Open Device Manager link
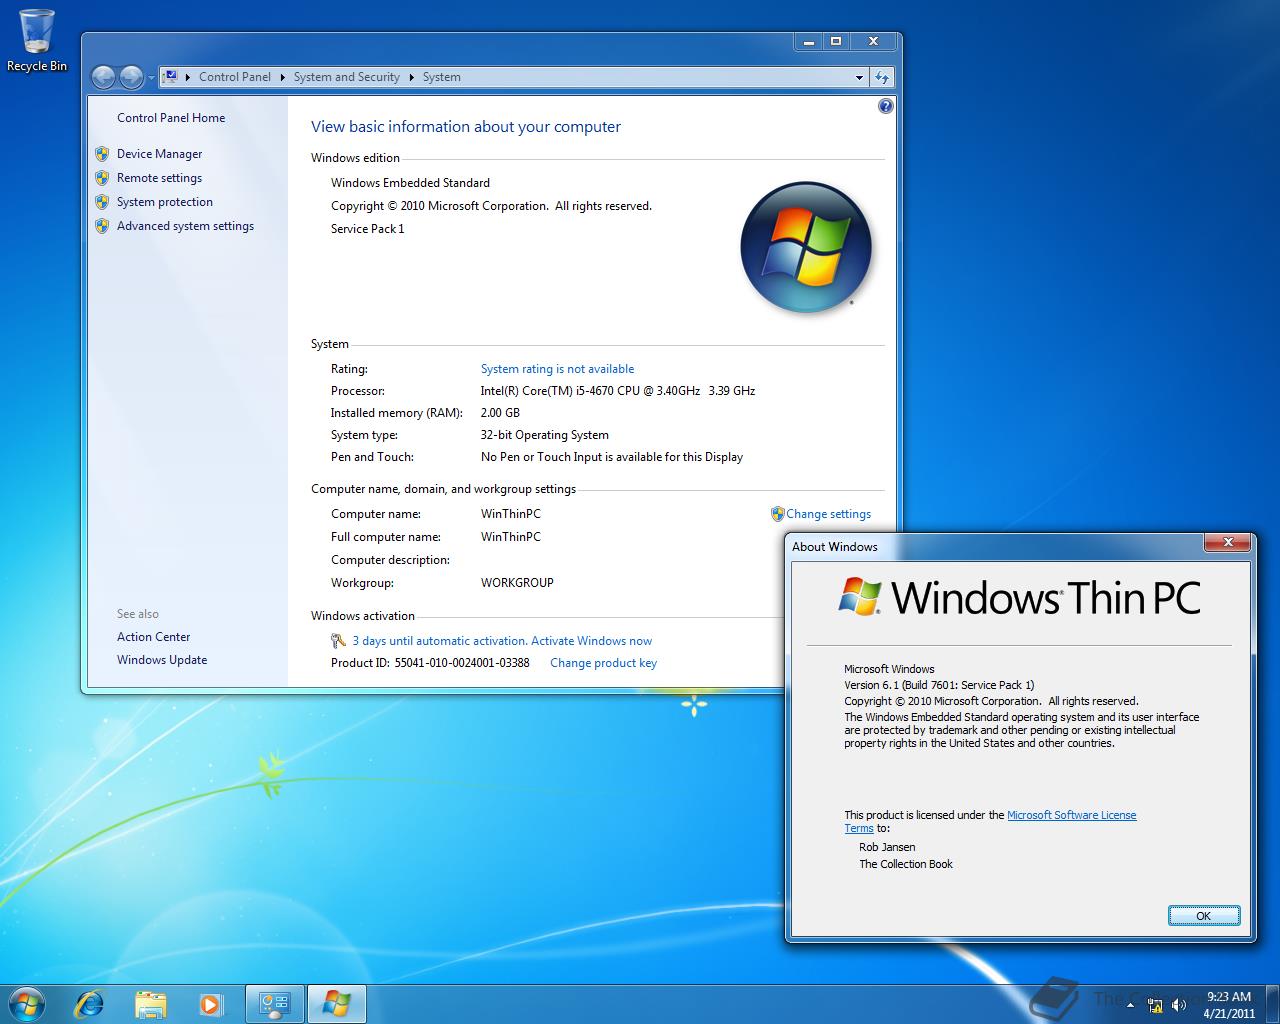Screen dimensions: 1280x1024 [159, 153]
